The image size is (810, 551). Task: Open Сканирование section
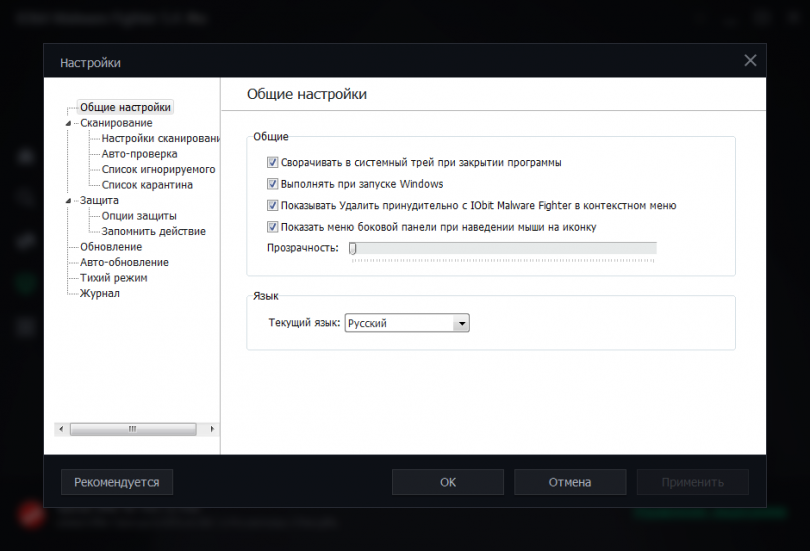coord(116,123)
